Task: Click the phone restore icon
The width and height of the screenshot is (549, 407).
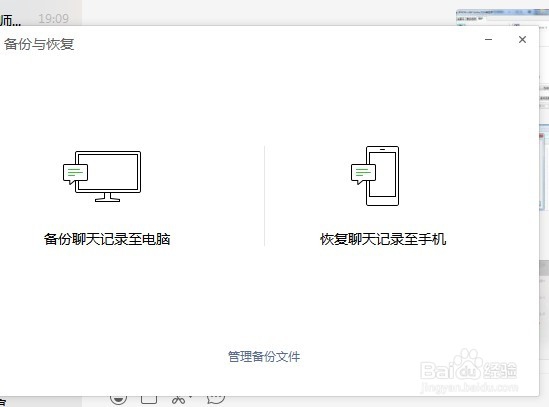Action: pos(375,176)
